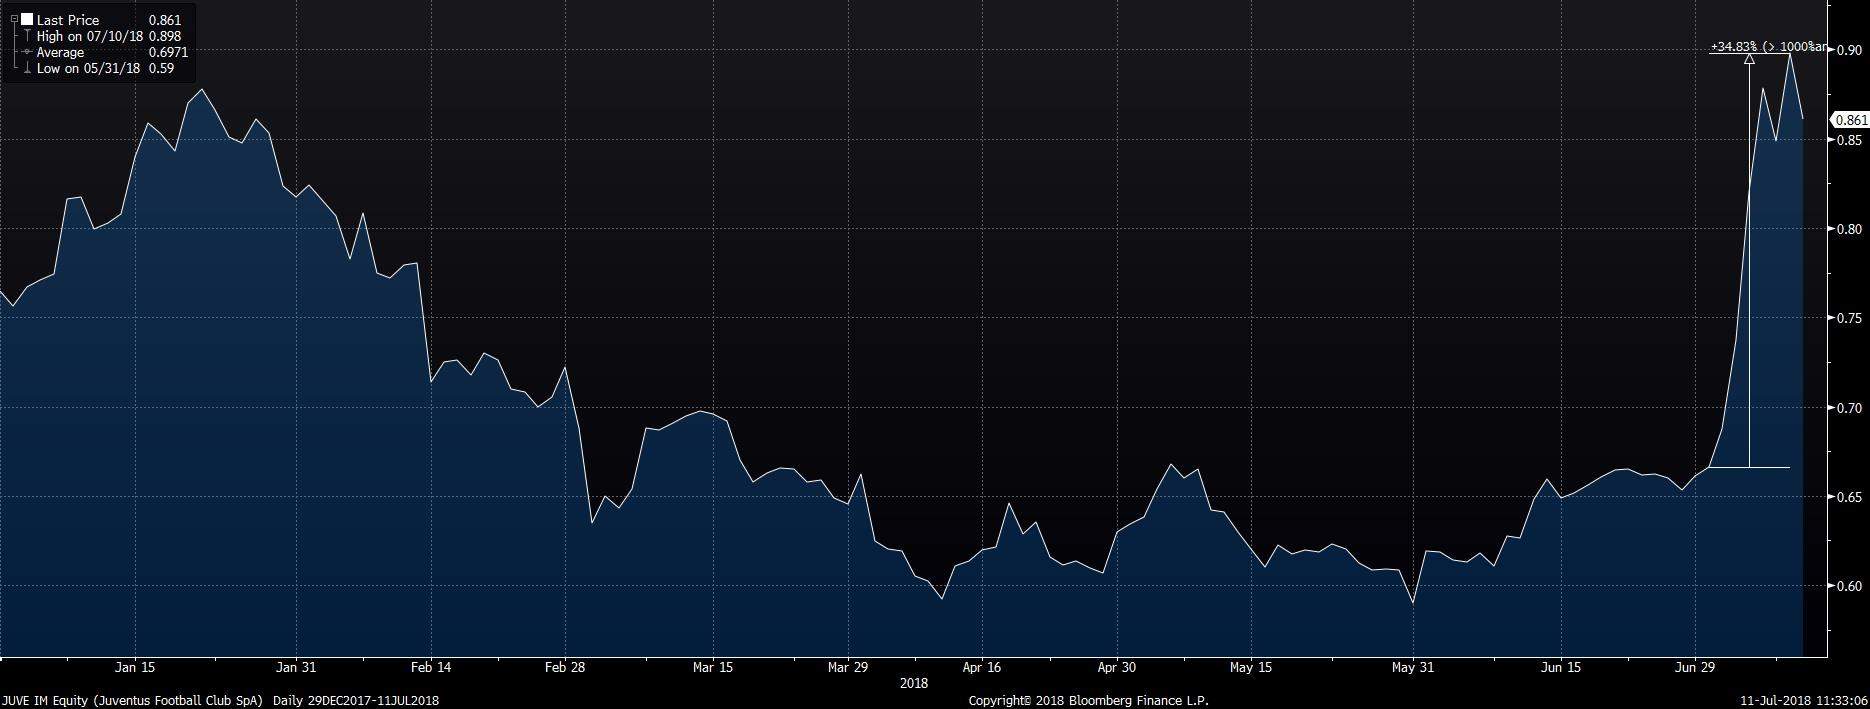Click the 'Apr 30' x-axis date label
Screen dimensions: 1870x709
pyautogui.click(x=1116, y=667)
